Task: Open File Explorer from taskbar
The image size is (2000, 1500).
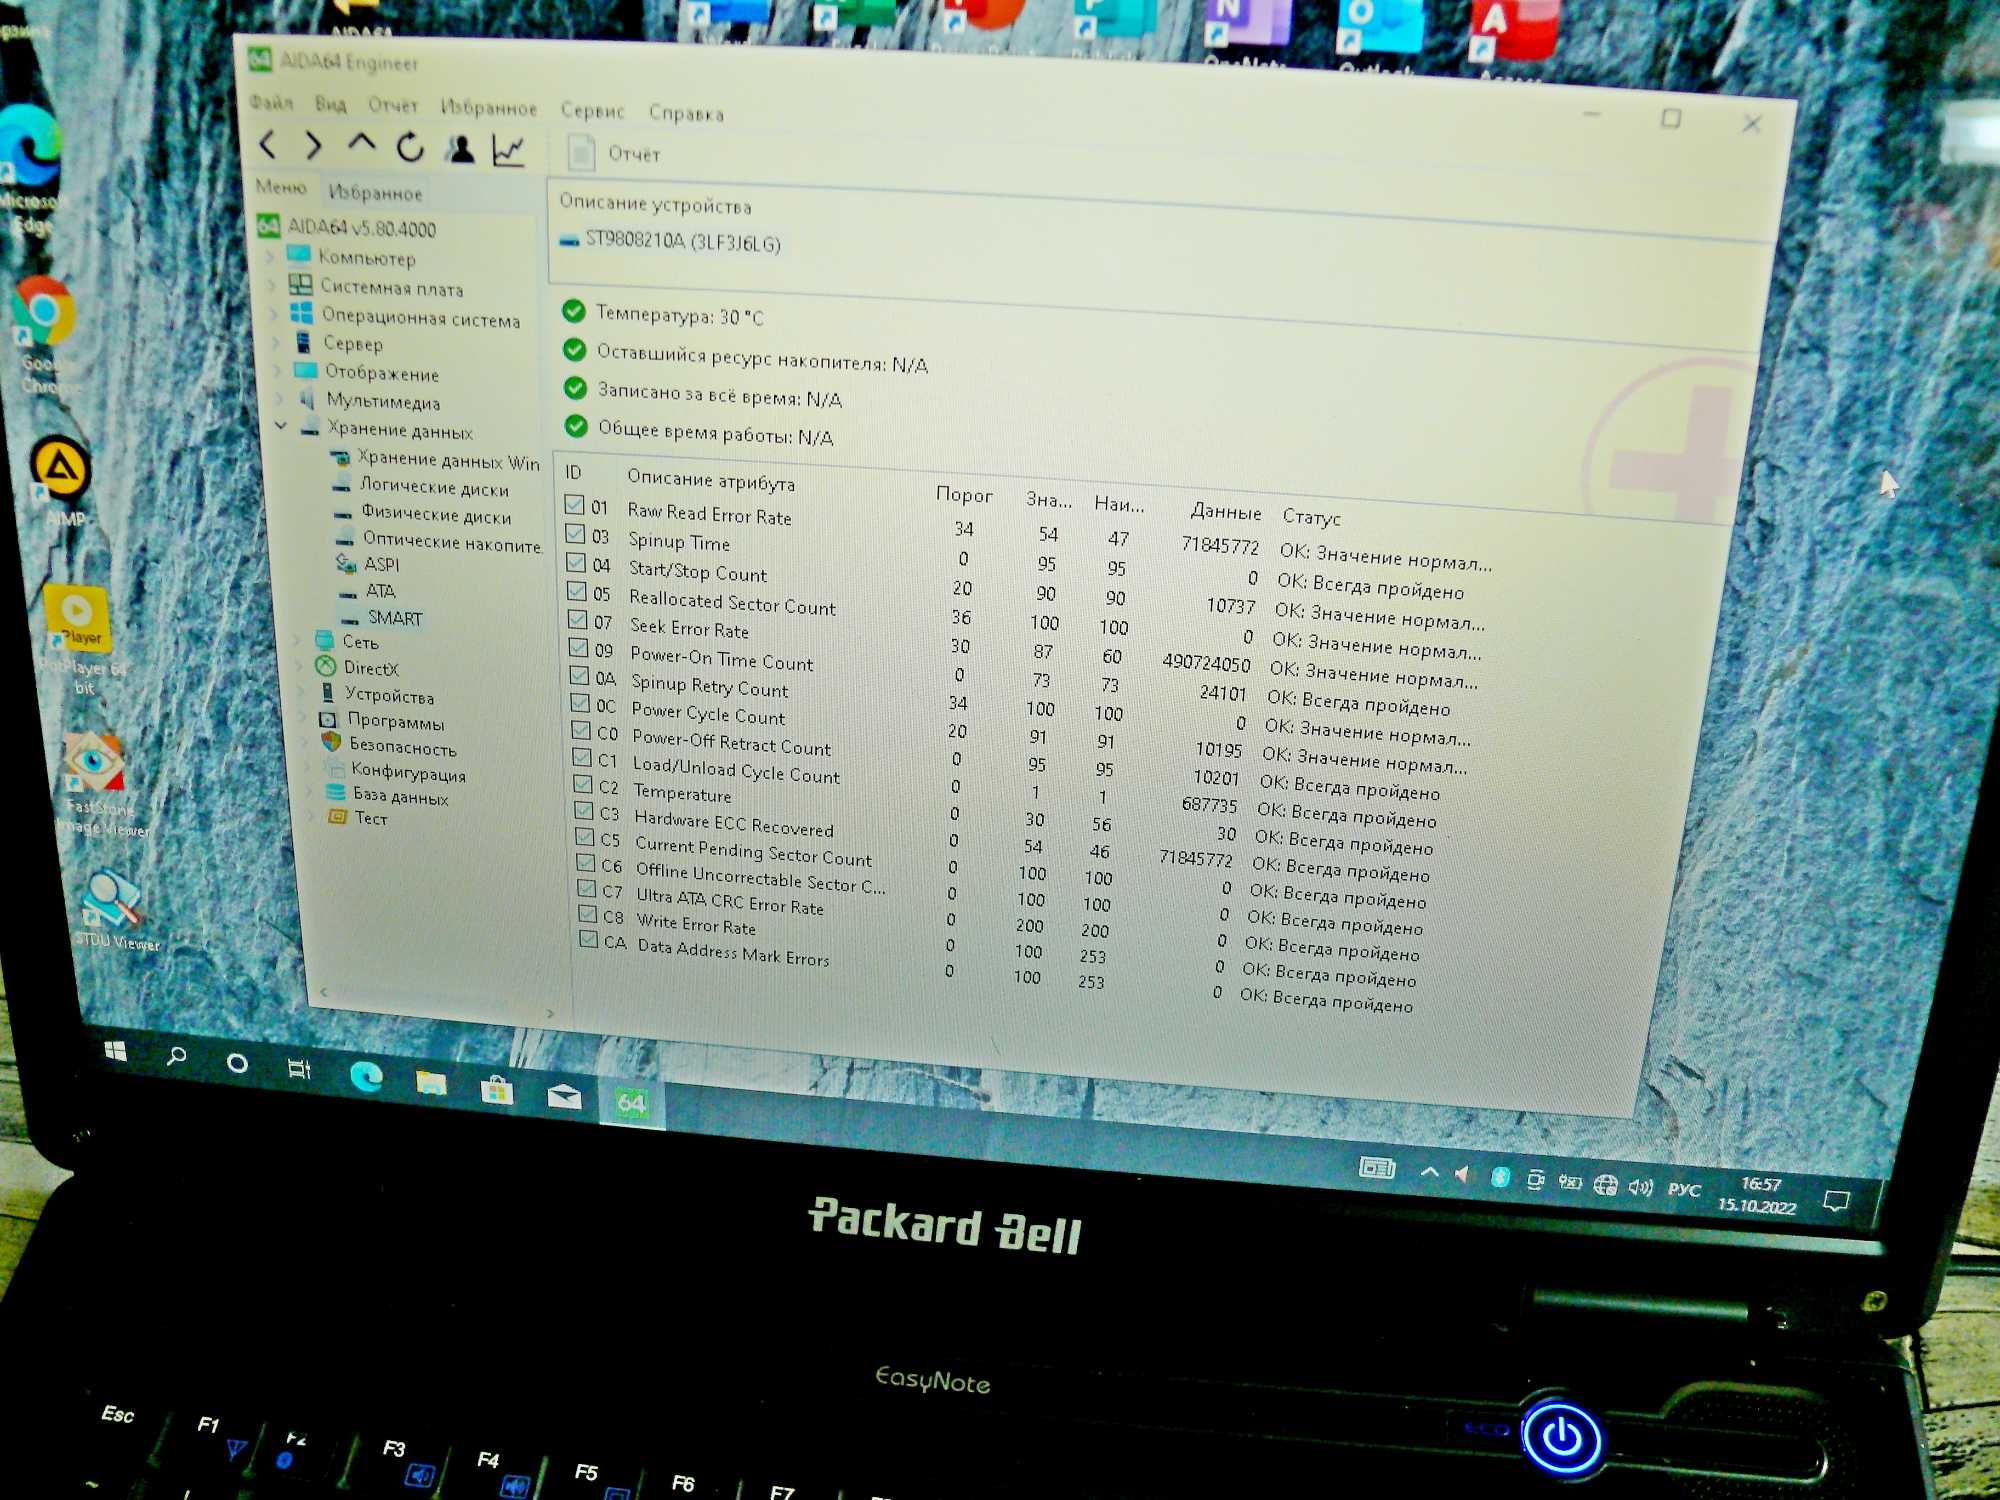Action: (x=431, y=1082)
